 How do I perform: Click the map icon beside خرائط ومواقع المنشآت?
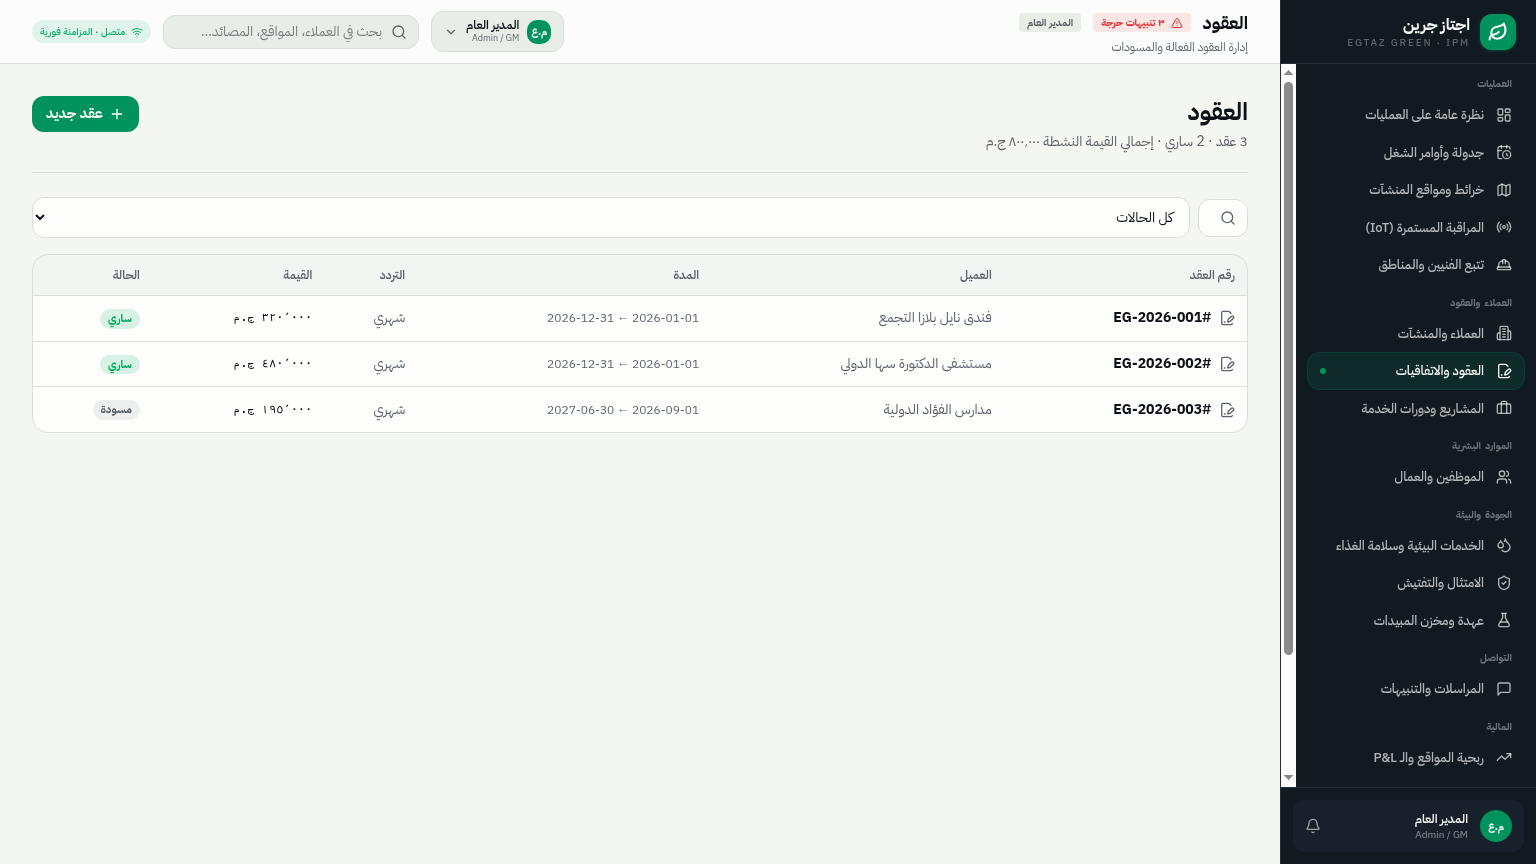click(1504, 190)
